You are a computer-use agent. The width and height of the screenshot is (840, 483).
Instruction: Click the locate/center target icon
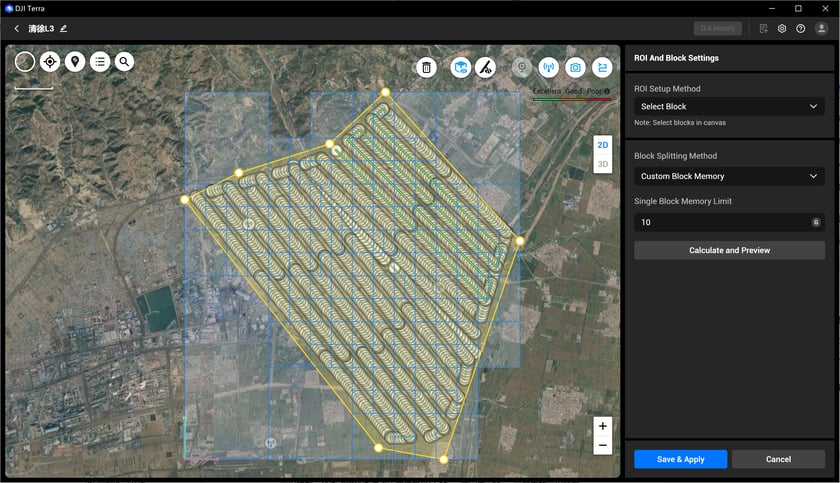(50, 62)
